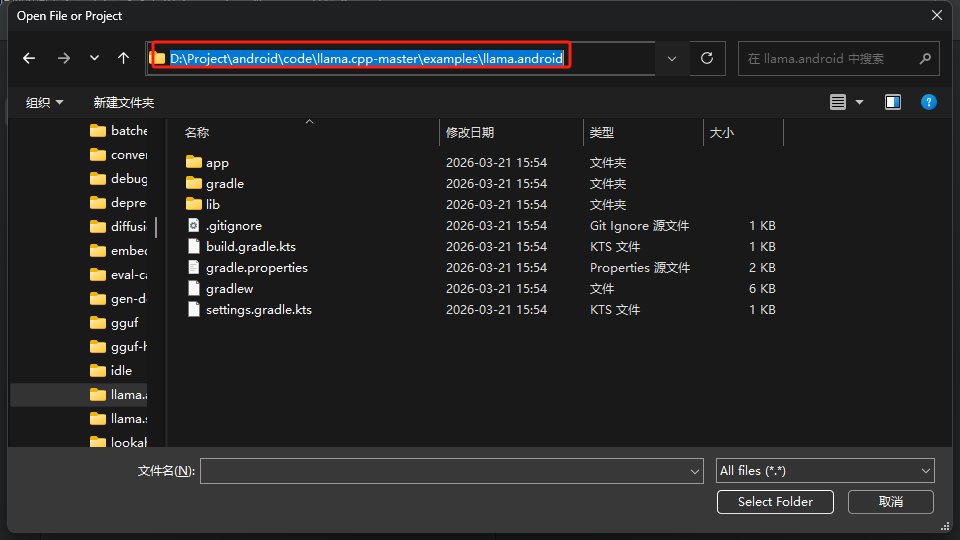Expand address bar history dropdown
960x540 pixels.
click(x=672, y=59)
